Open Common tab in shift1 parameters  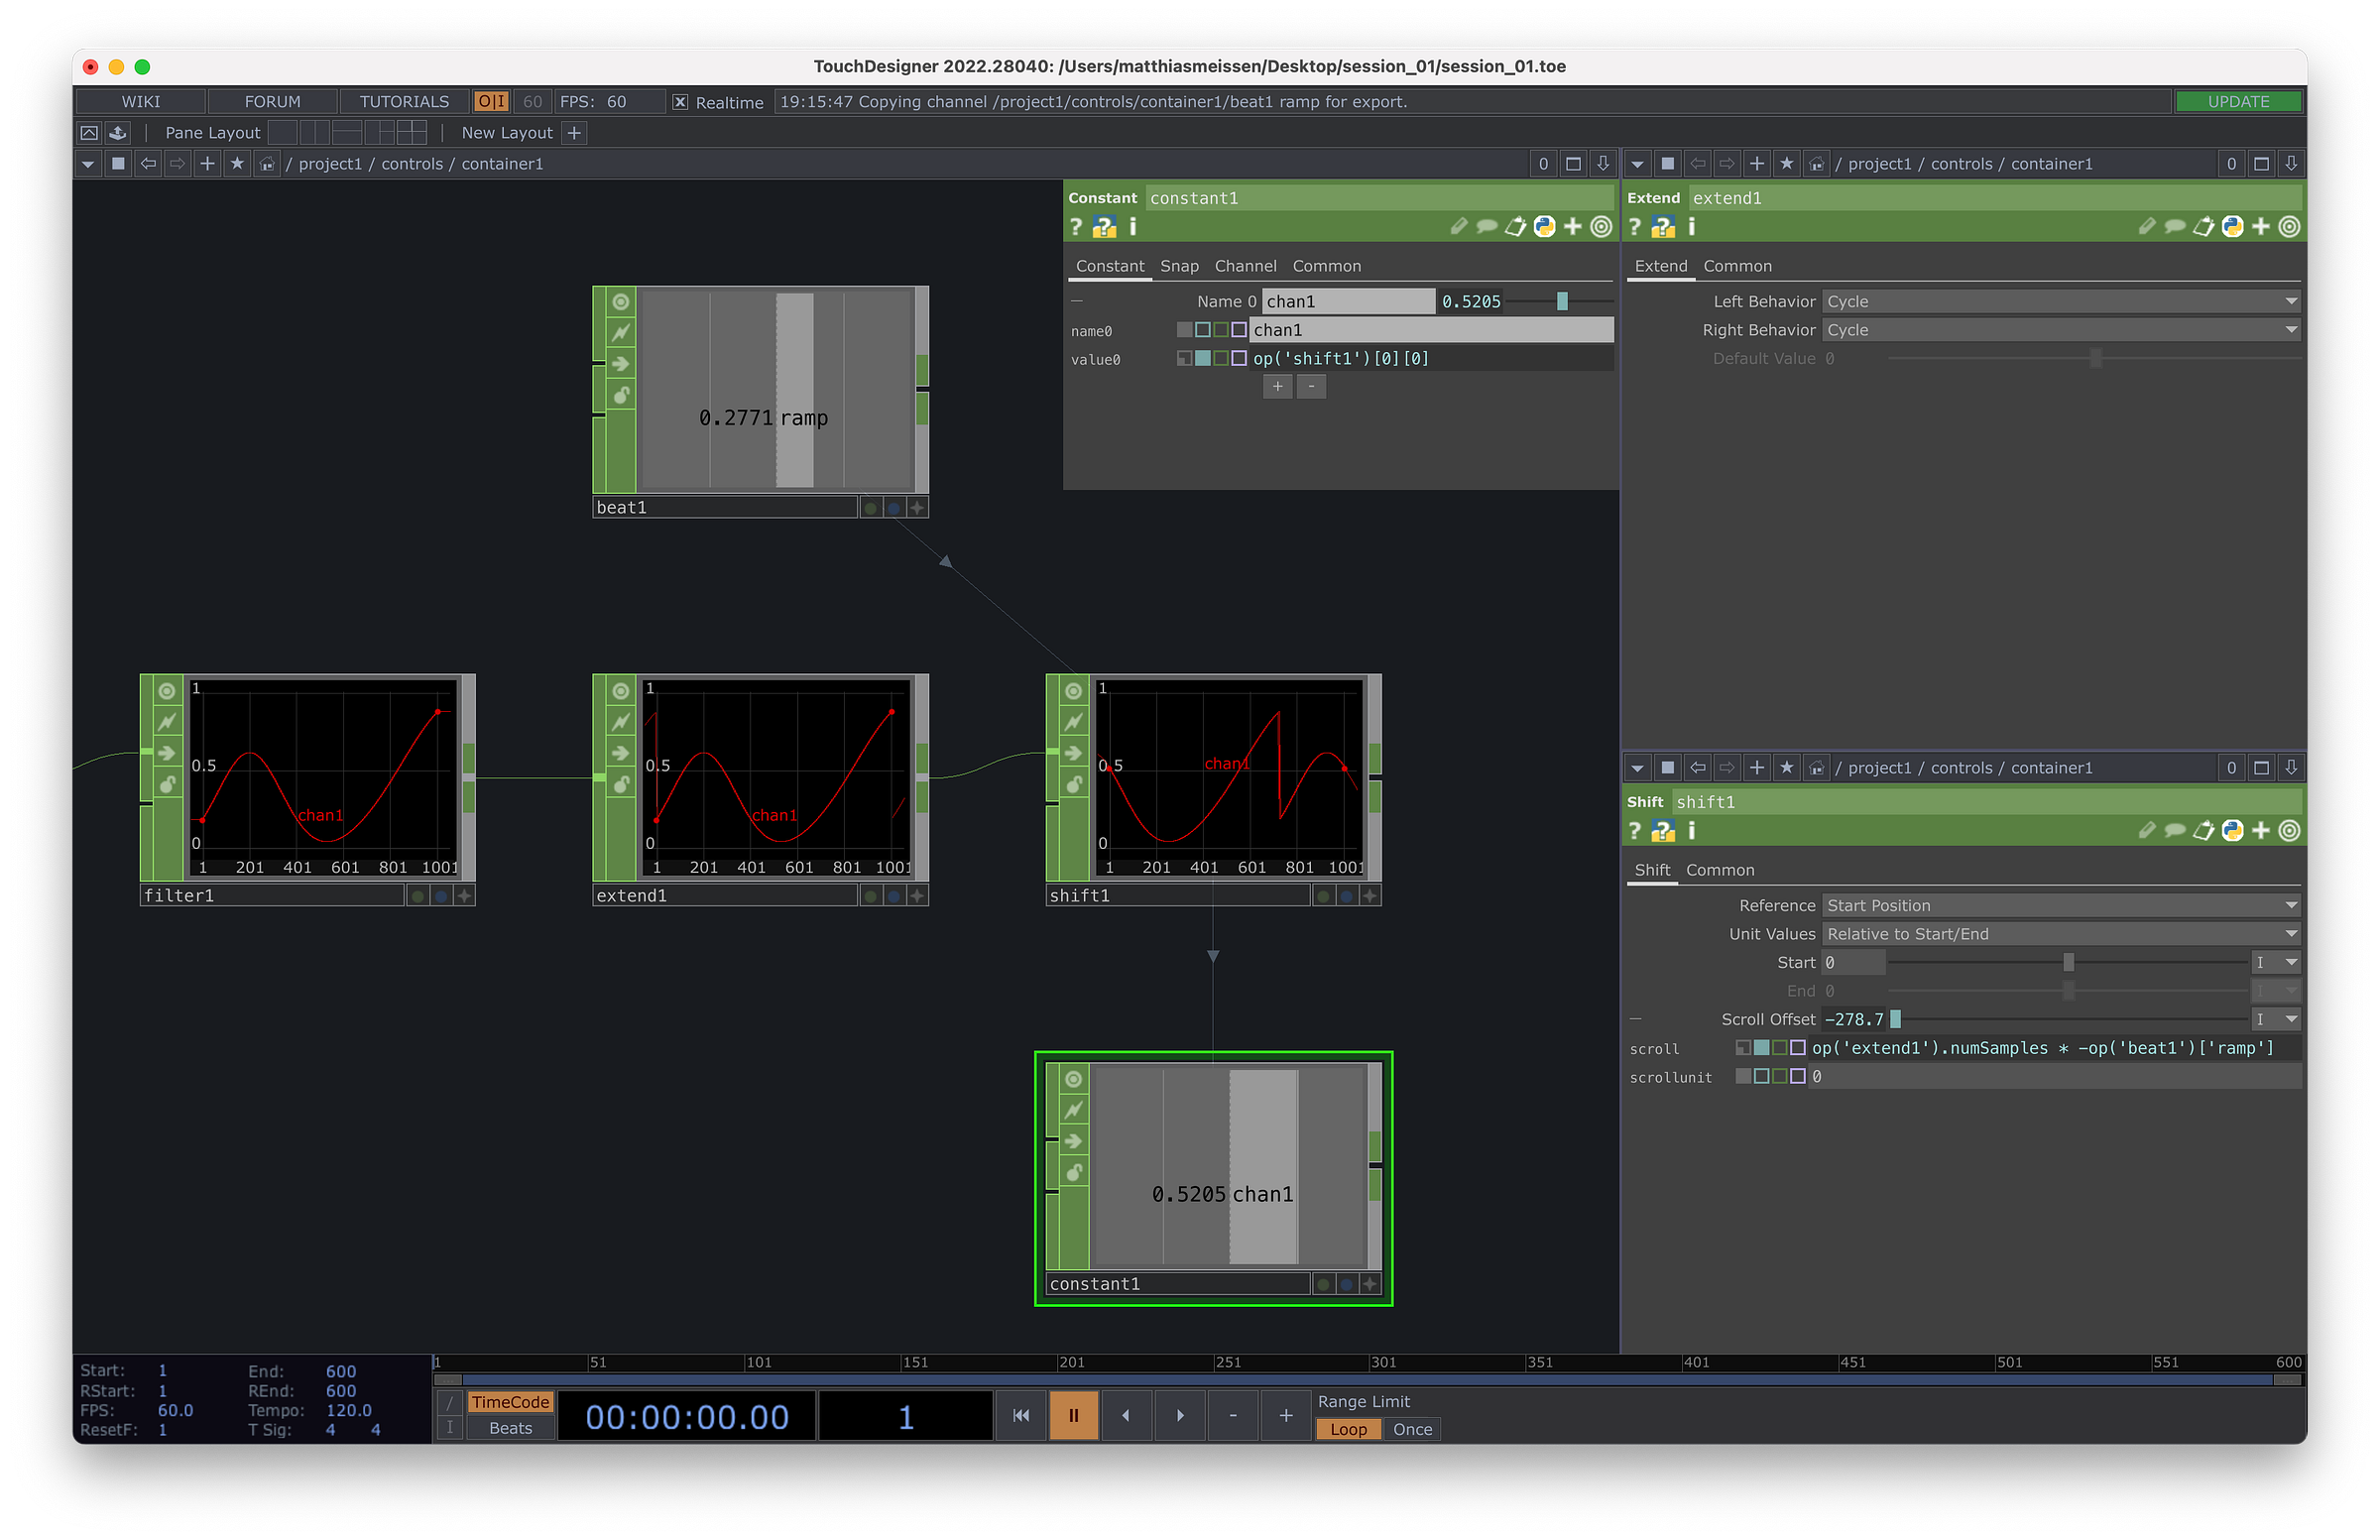click(1719, 870)
